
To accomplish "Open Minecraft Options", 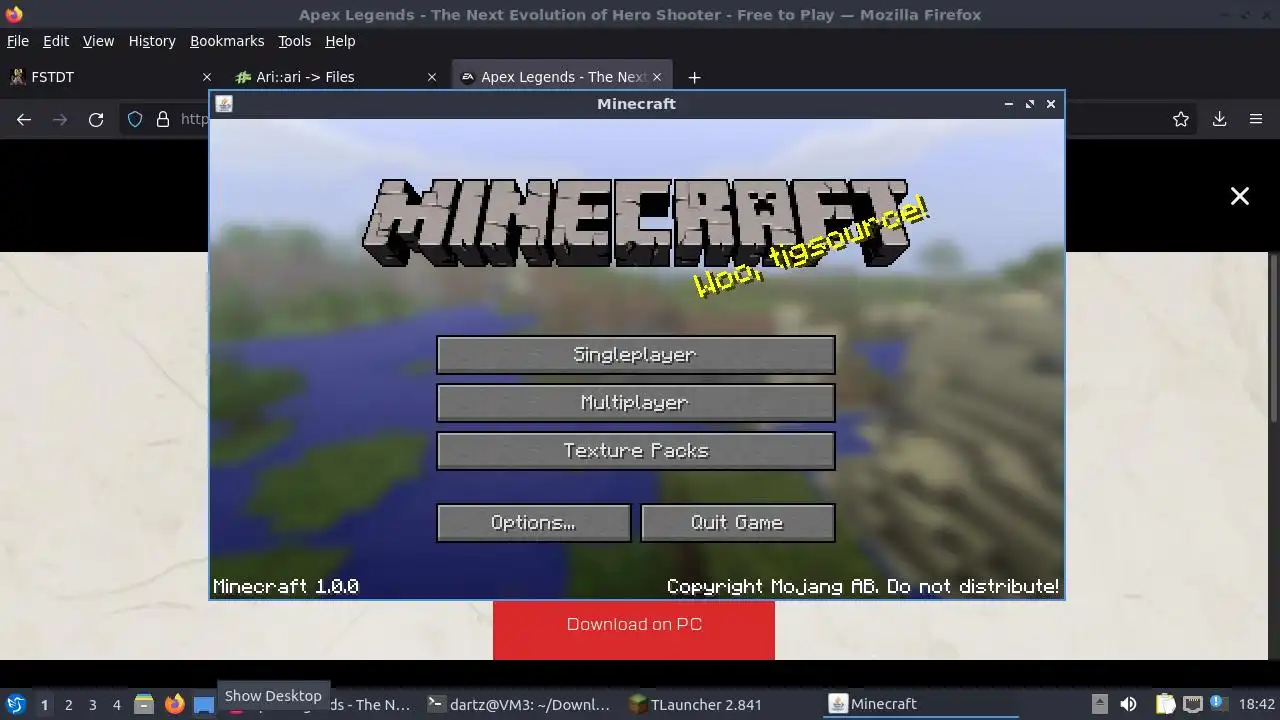I will coord(533,523).
